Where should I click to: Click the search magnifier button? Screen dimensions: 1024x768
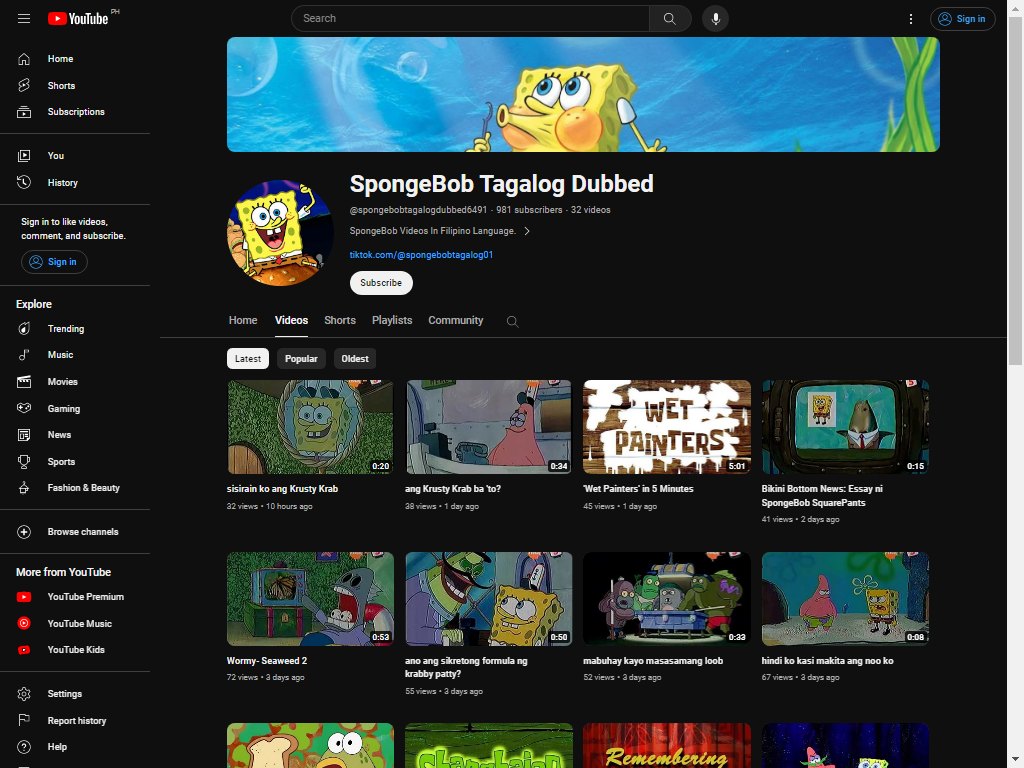pyautogui.click(x=670, y=18)
